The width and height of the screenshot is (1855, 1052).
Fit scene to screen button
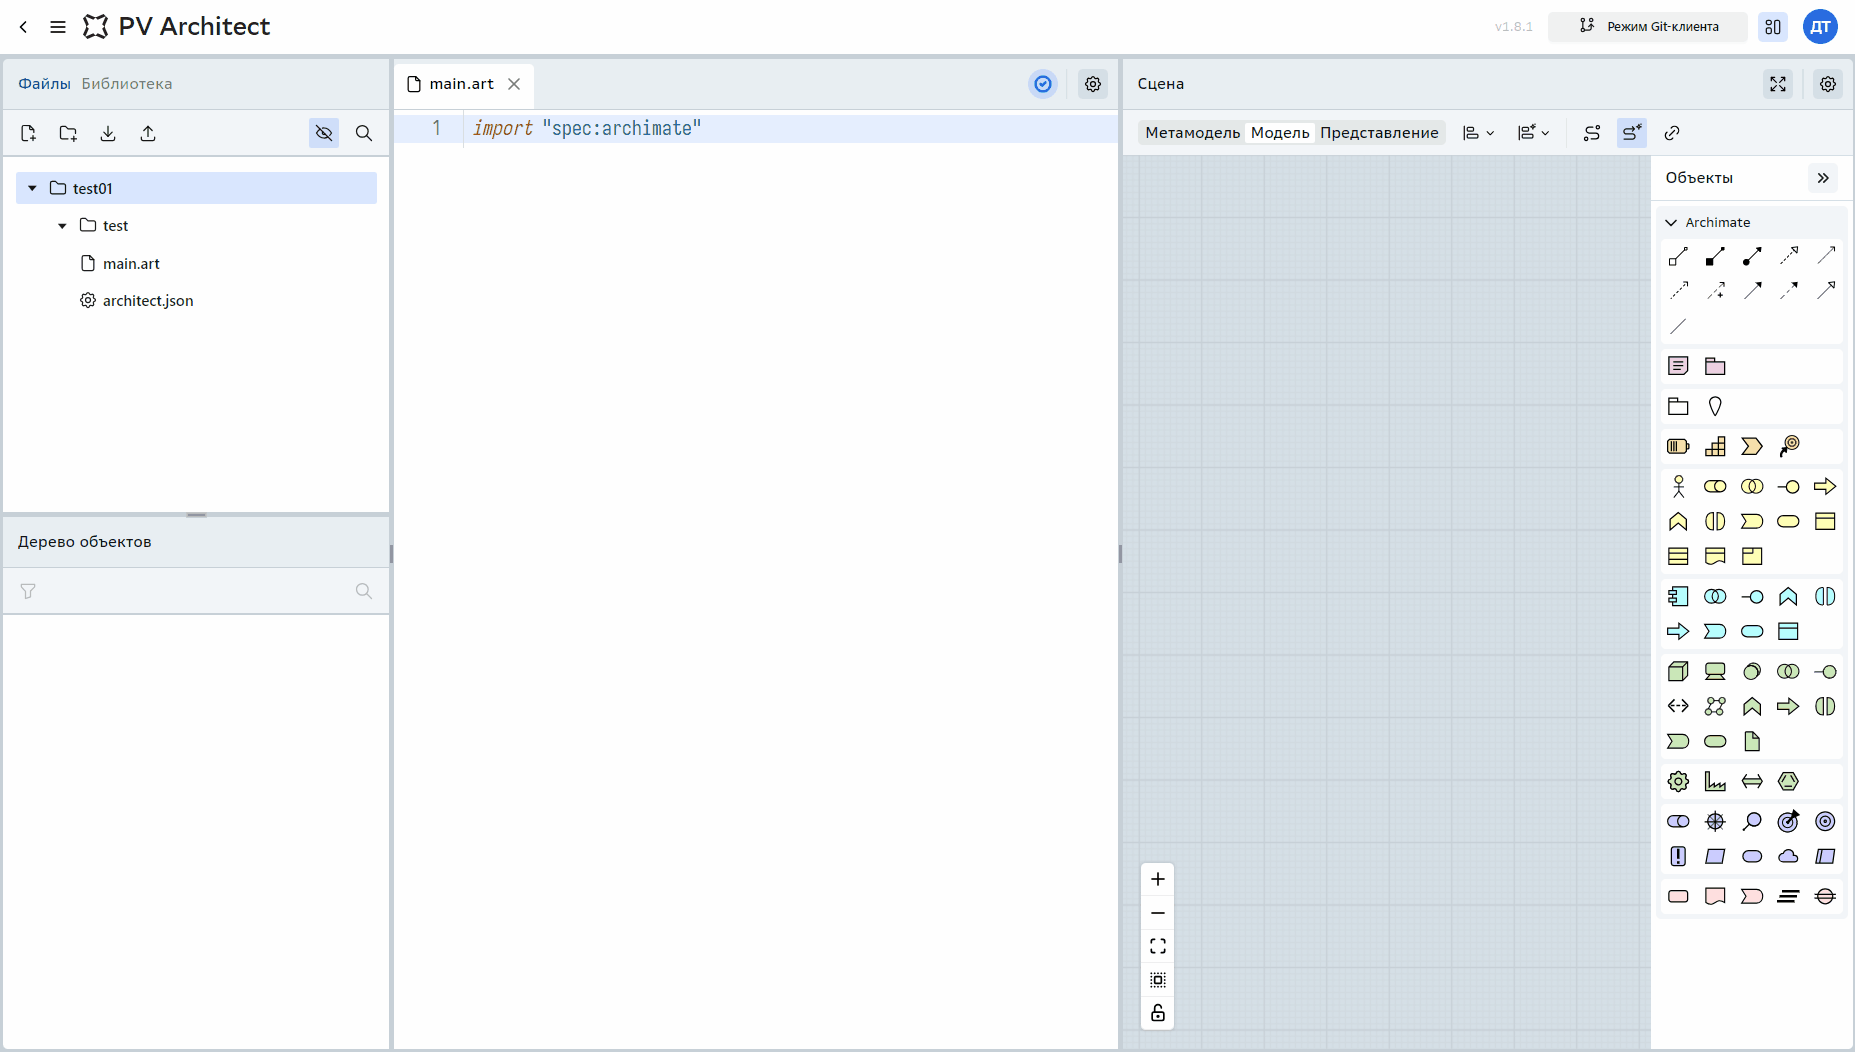point(1158,946)
